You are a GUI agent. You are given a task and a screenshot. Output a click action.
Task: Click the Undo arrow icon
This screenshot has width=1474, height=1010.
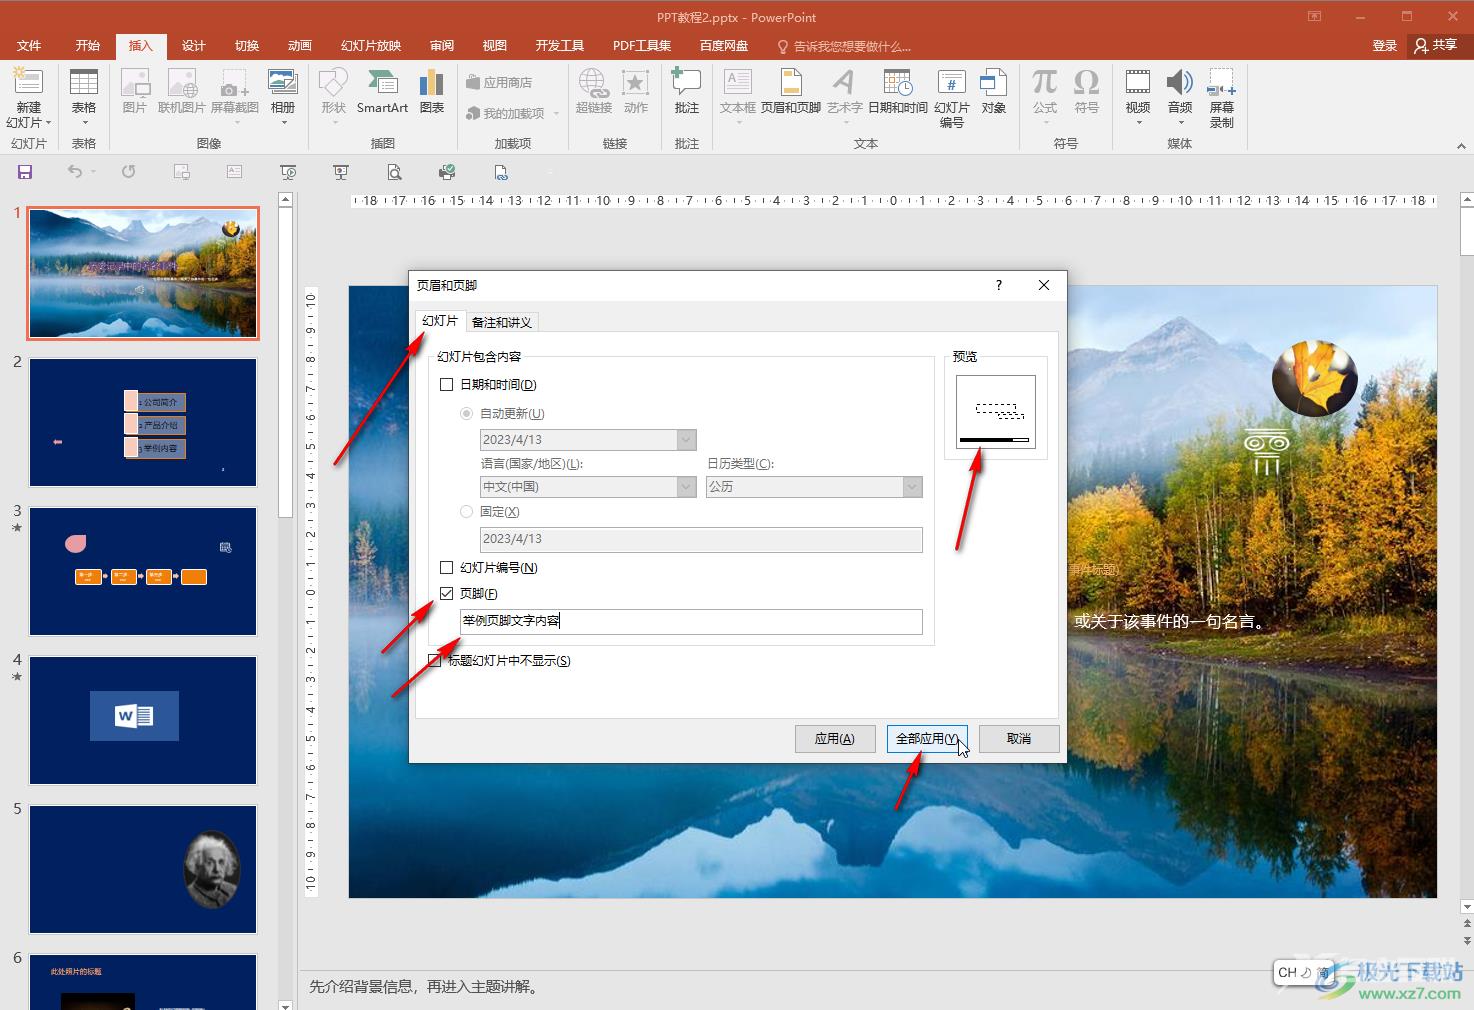point(75,172)
